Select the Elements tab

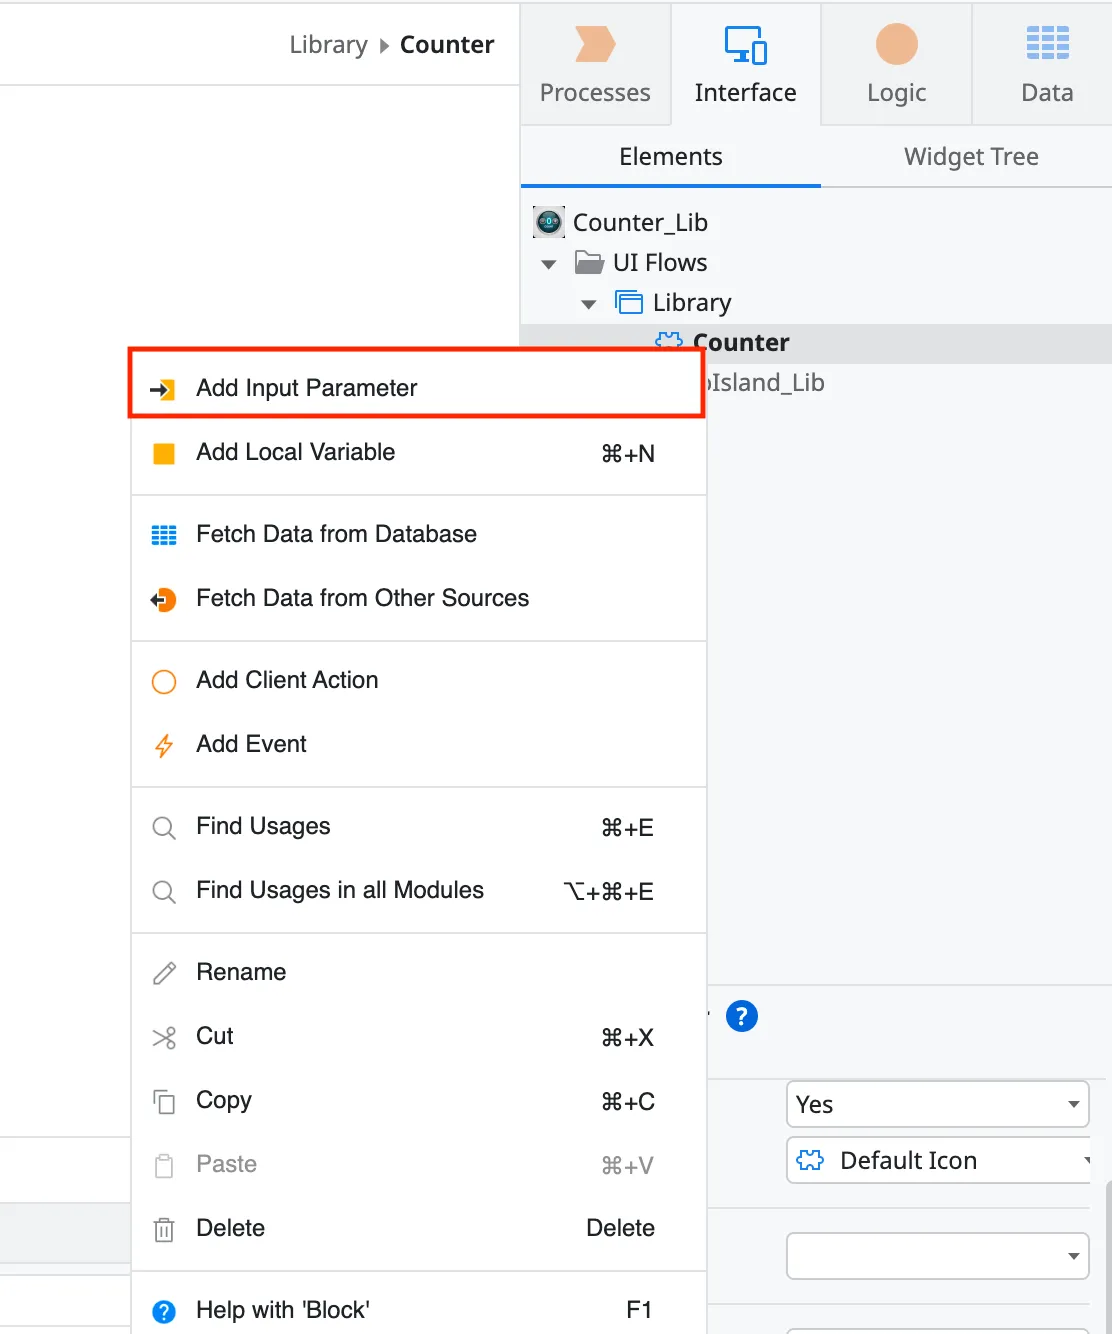point(670,157)
